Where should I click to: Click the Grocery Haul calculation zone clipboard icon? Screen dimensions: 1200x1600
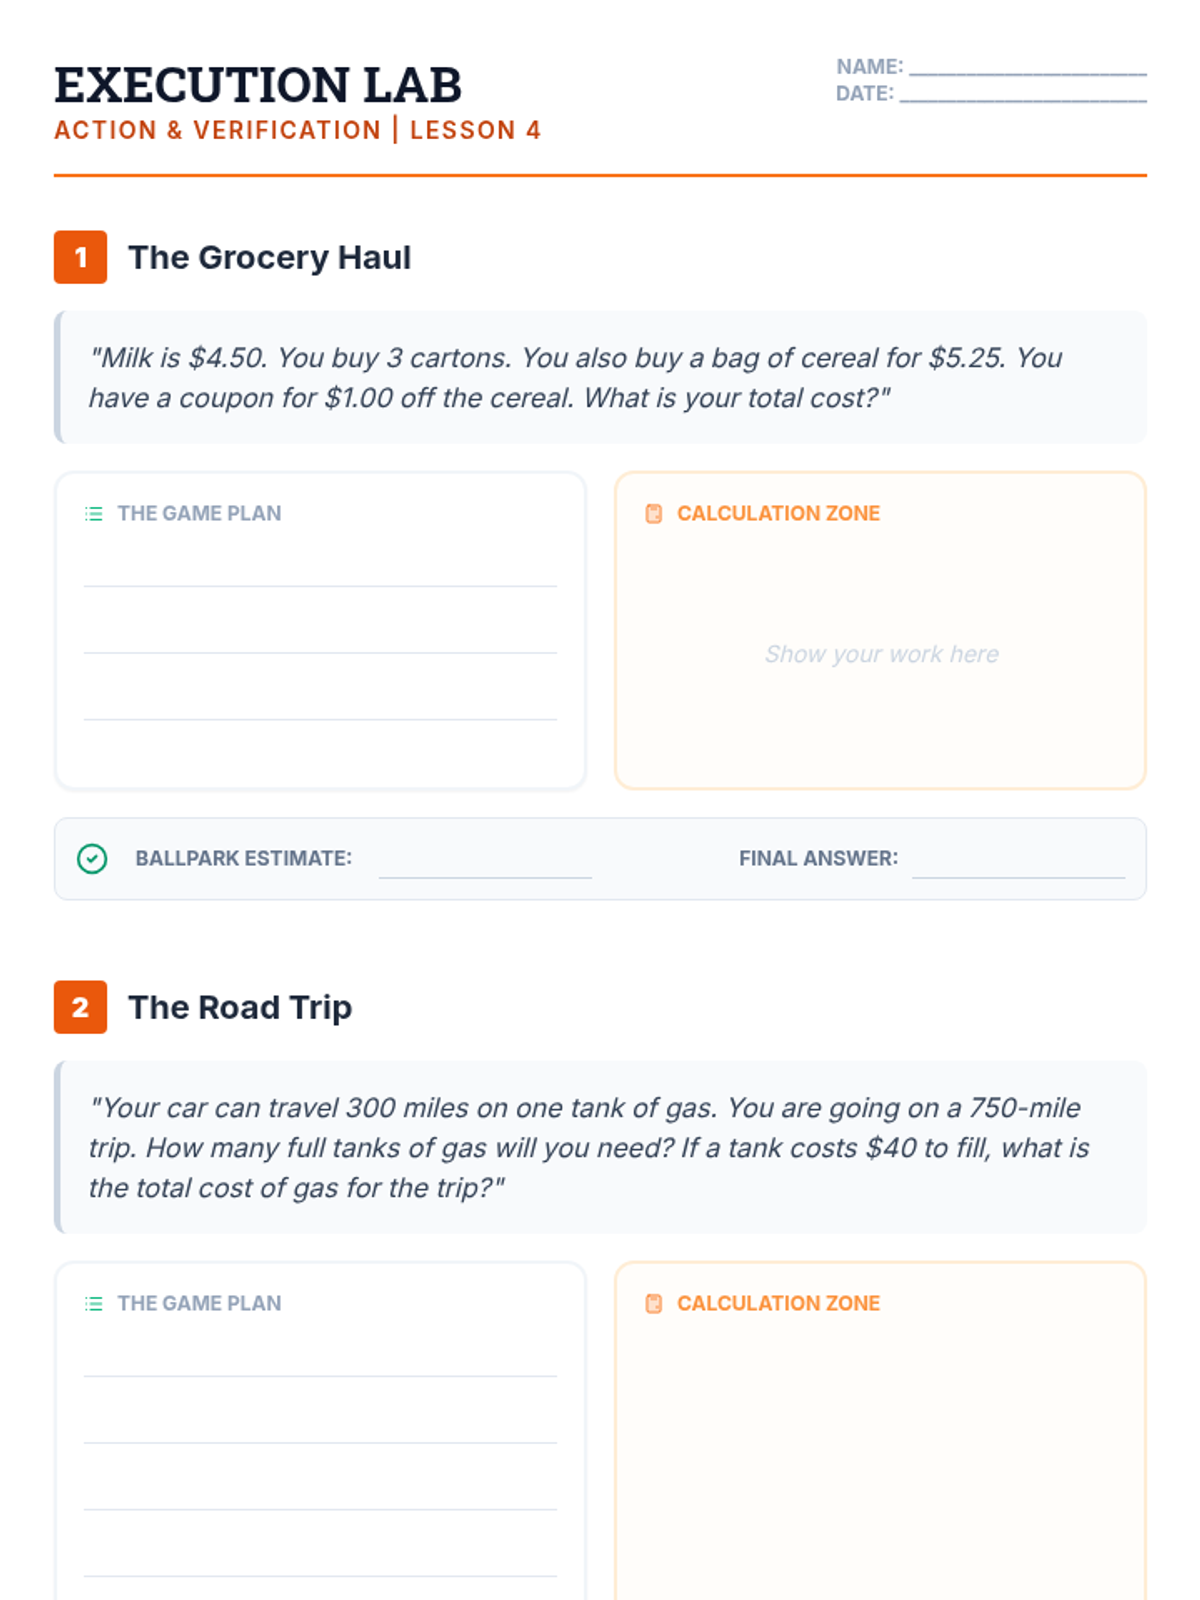point(654,514)
